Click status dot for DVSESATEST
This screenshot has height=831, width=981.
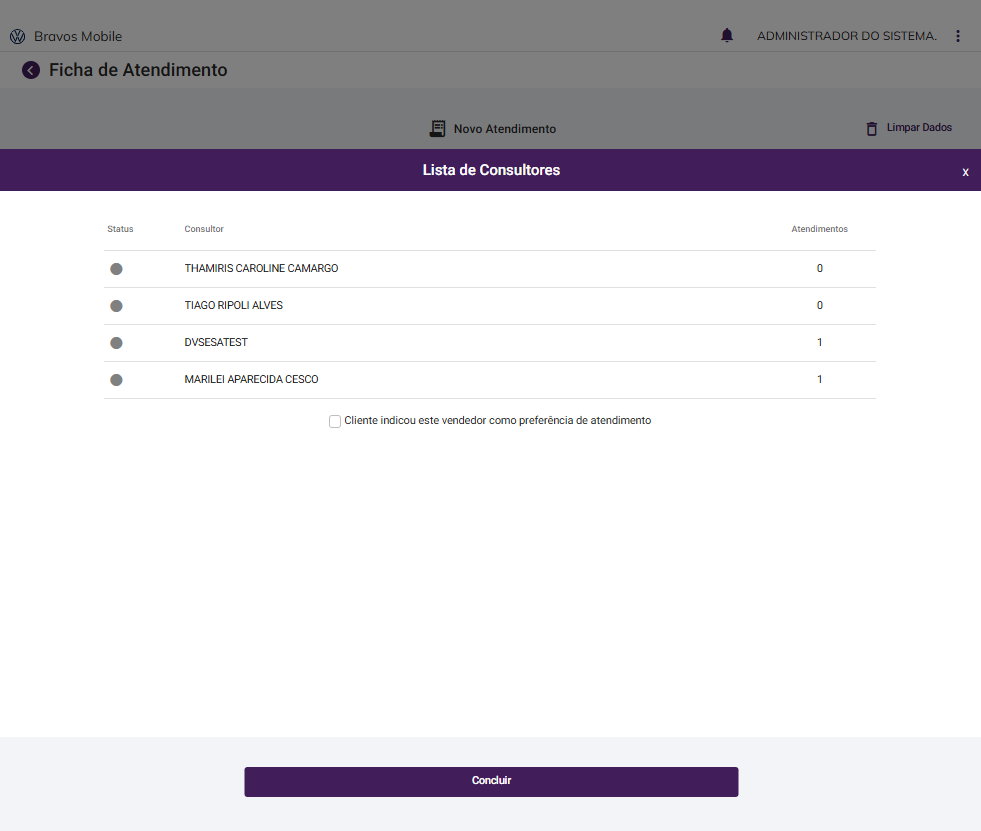[116, 343]
